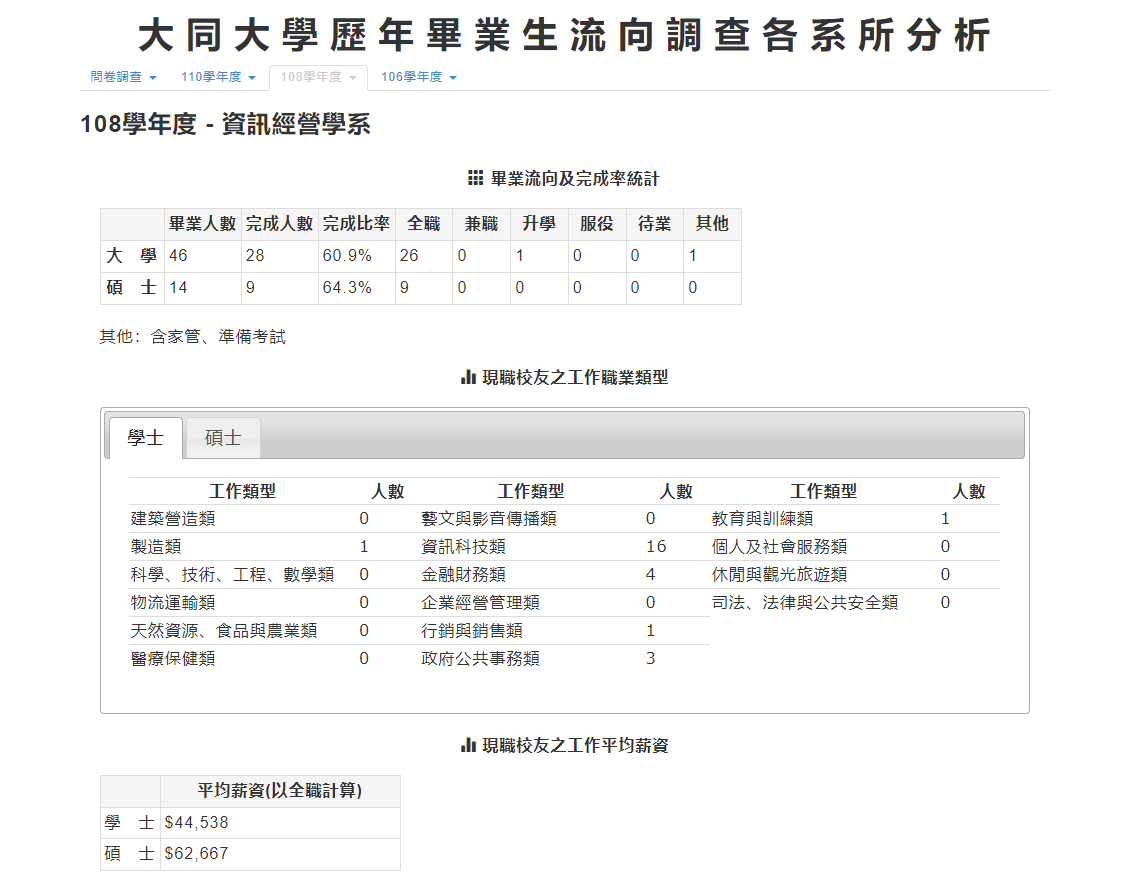Screen dimensions: 1129x893
Task: Click the 升學 column header
Action: (x=539, y=224)
